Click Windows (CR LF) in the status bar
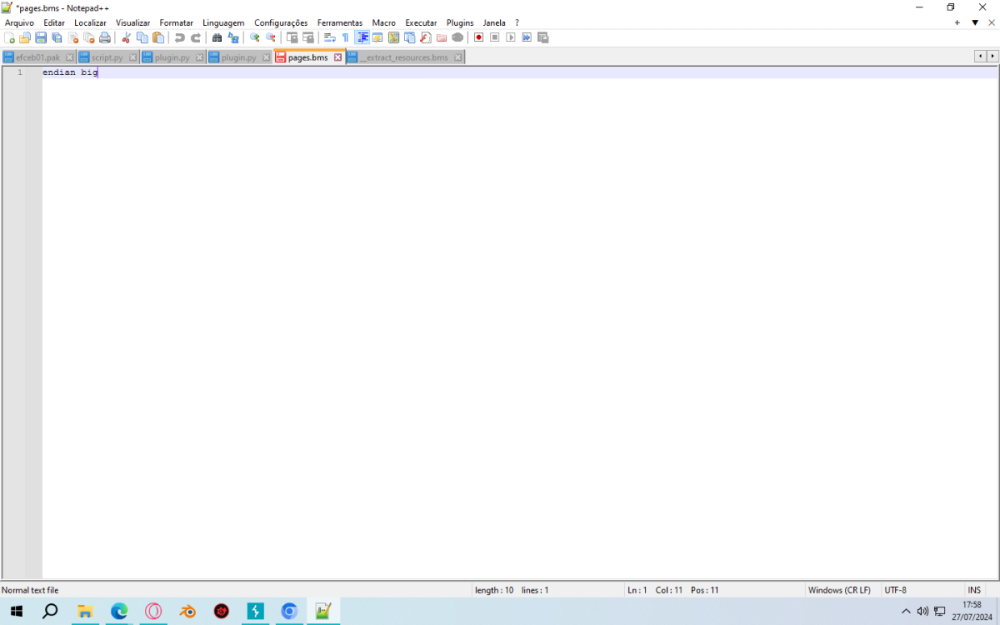Image resolution: width=1000 pixels, height=625 pixels. (x=839, y=590)
